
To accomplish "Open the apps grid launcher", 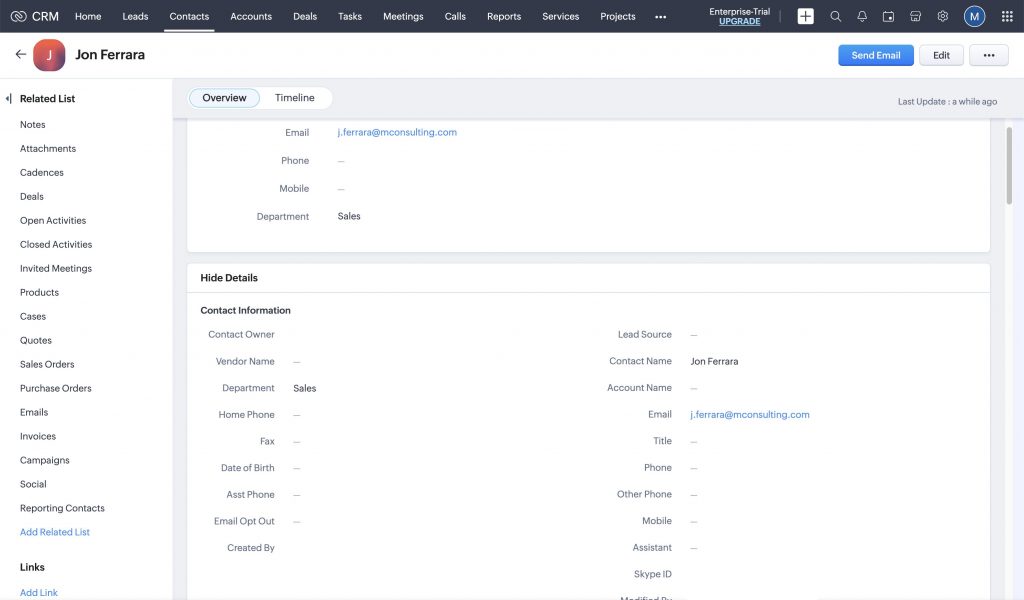I will click(1006, 16).
